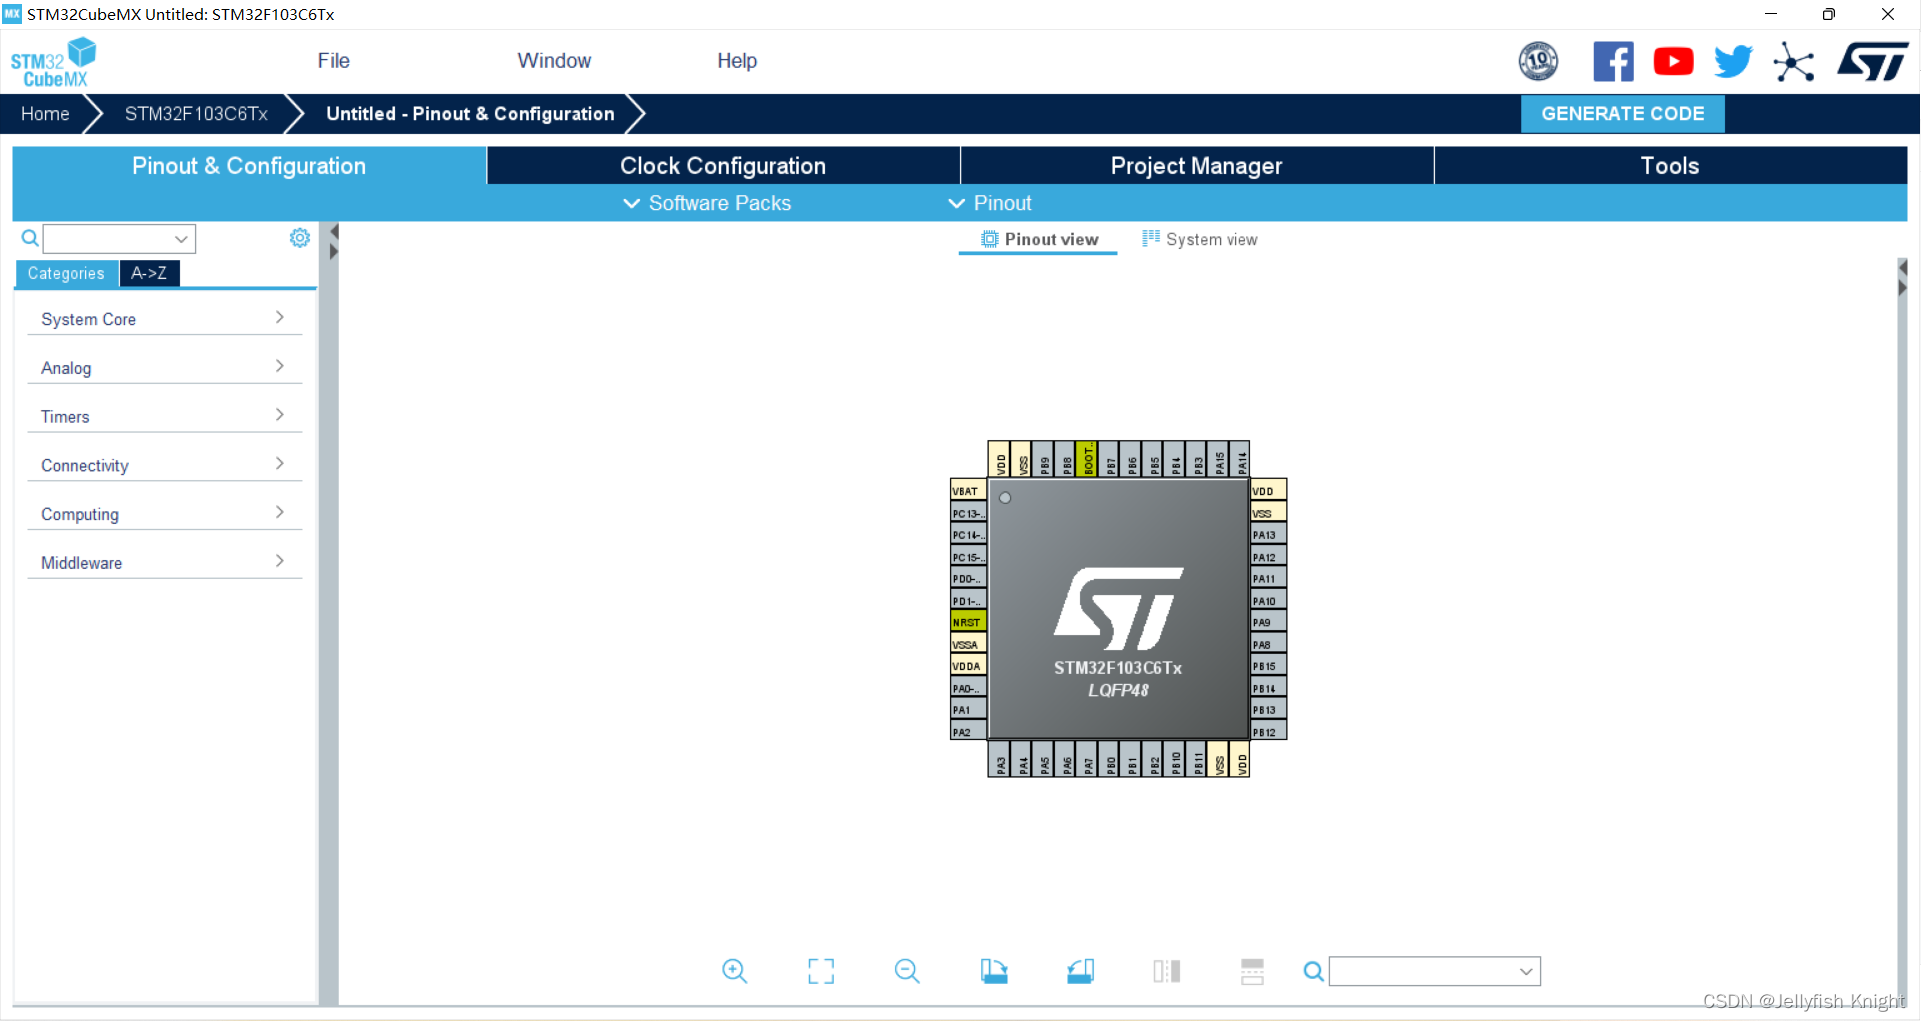Zoom out on the pinout diagram

pyautogui.click(x=906, y=970)
